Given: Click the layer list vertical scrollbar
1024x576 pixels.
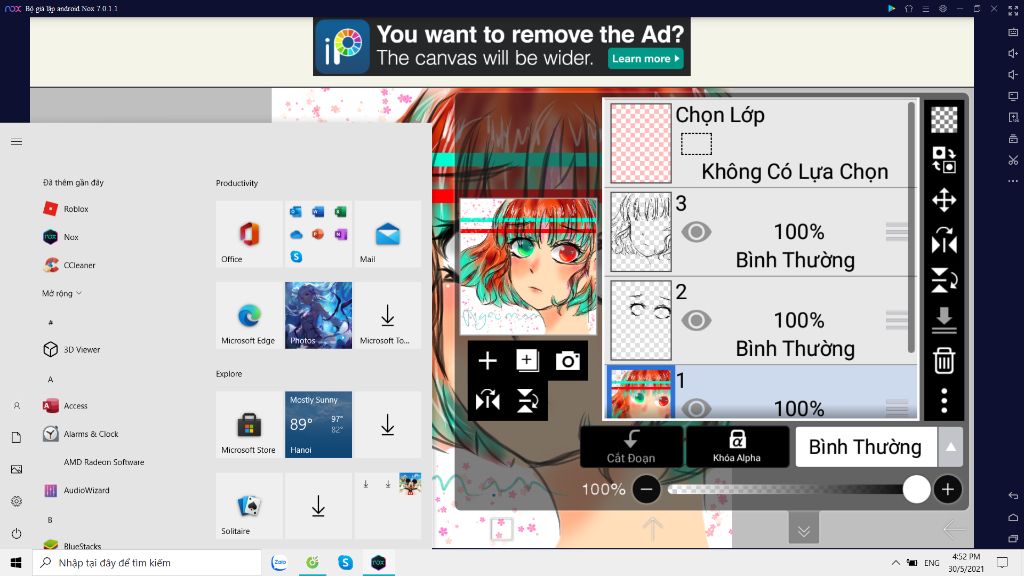Looking at the screenshot, I should [911, 227].
